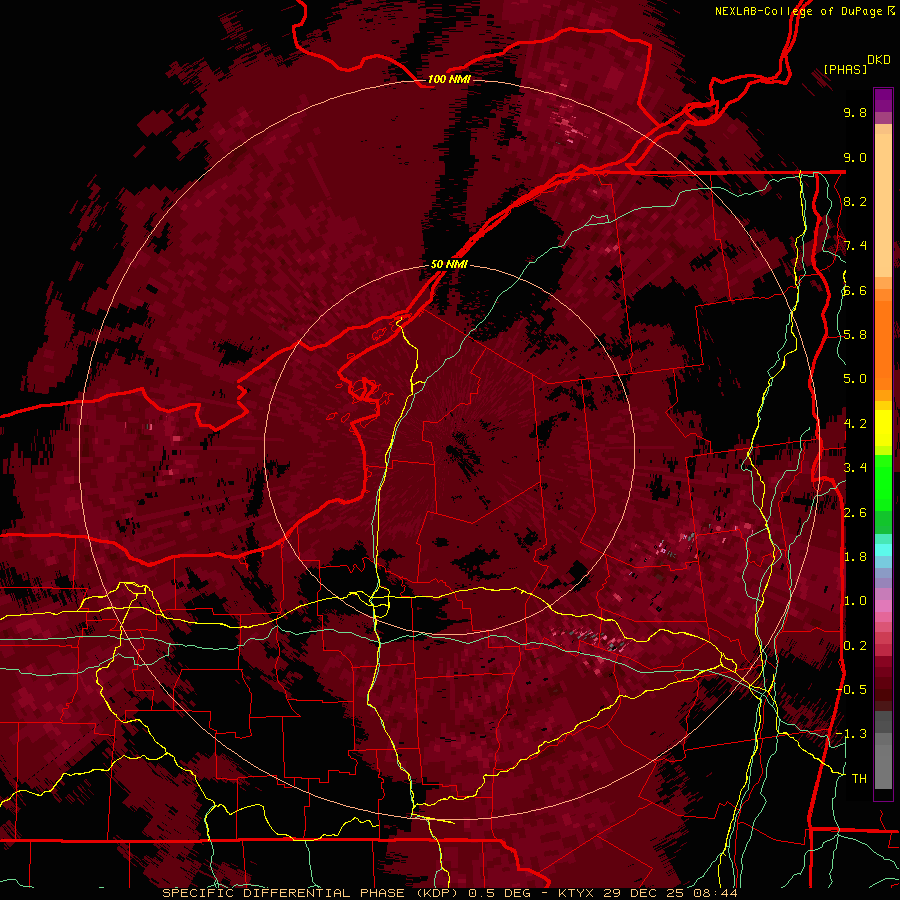Select the 1.8 value on the scale
The width and height of the screenshot is (900, 900).
[x=855, y=557]
